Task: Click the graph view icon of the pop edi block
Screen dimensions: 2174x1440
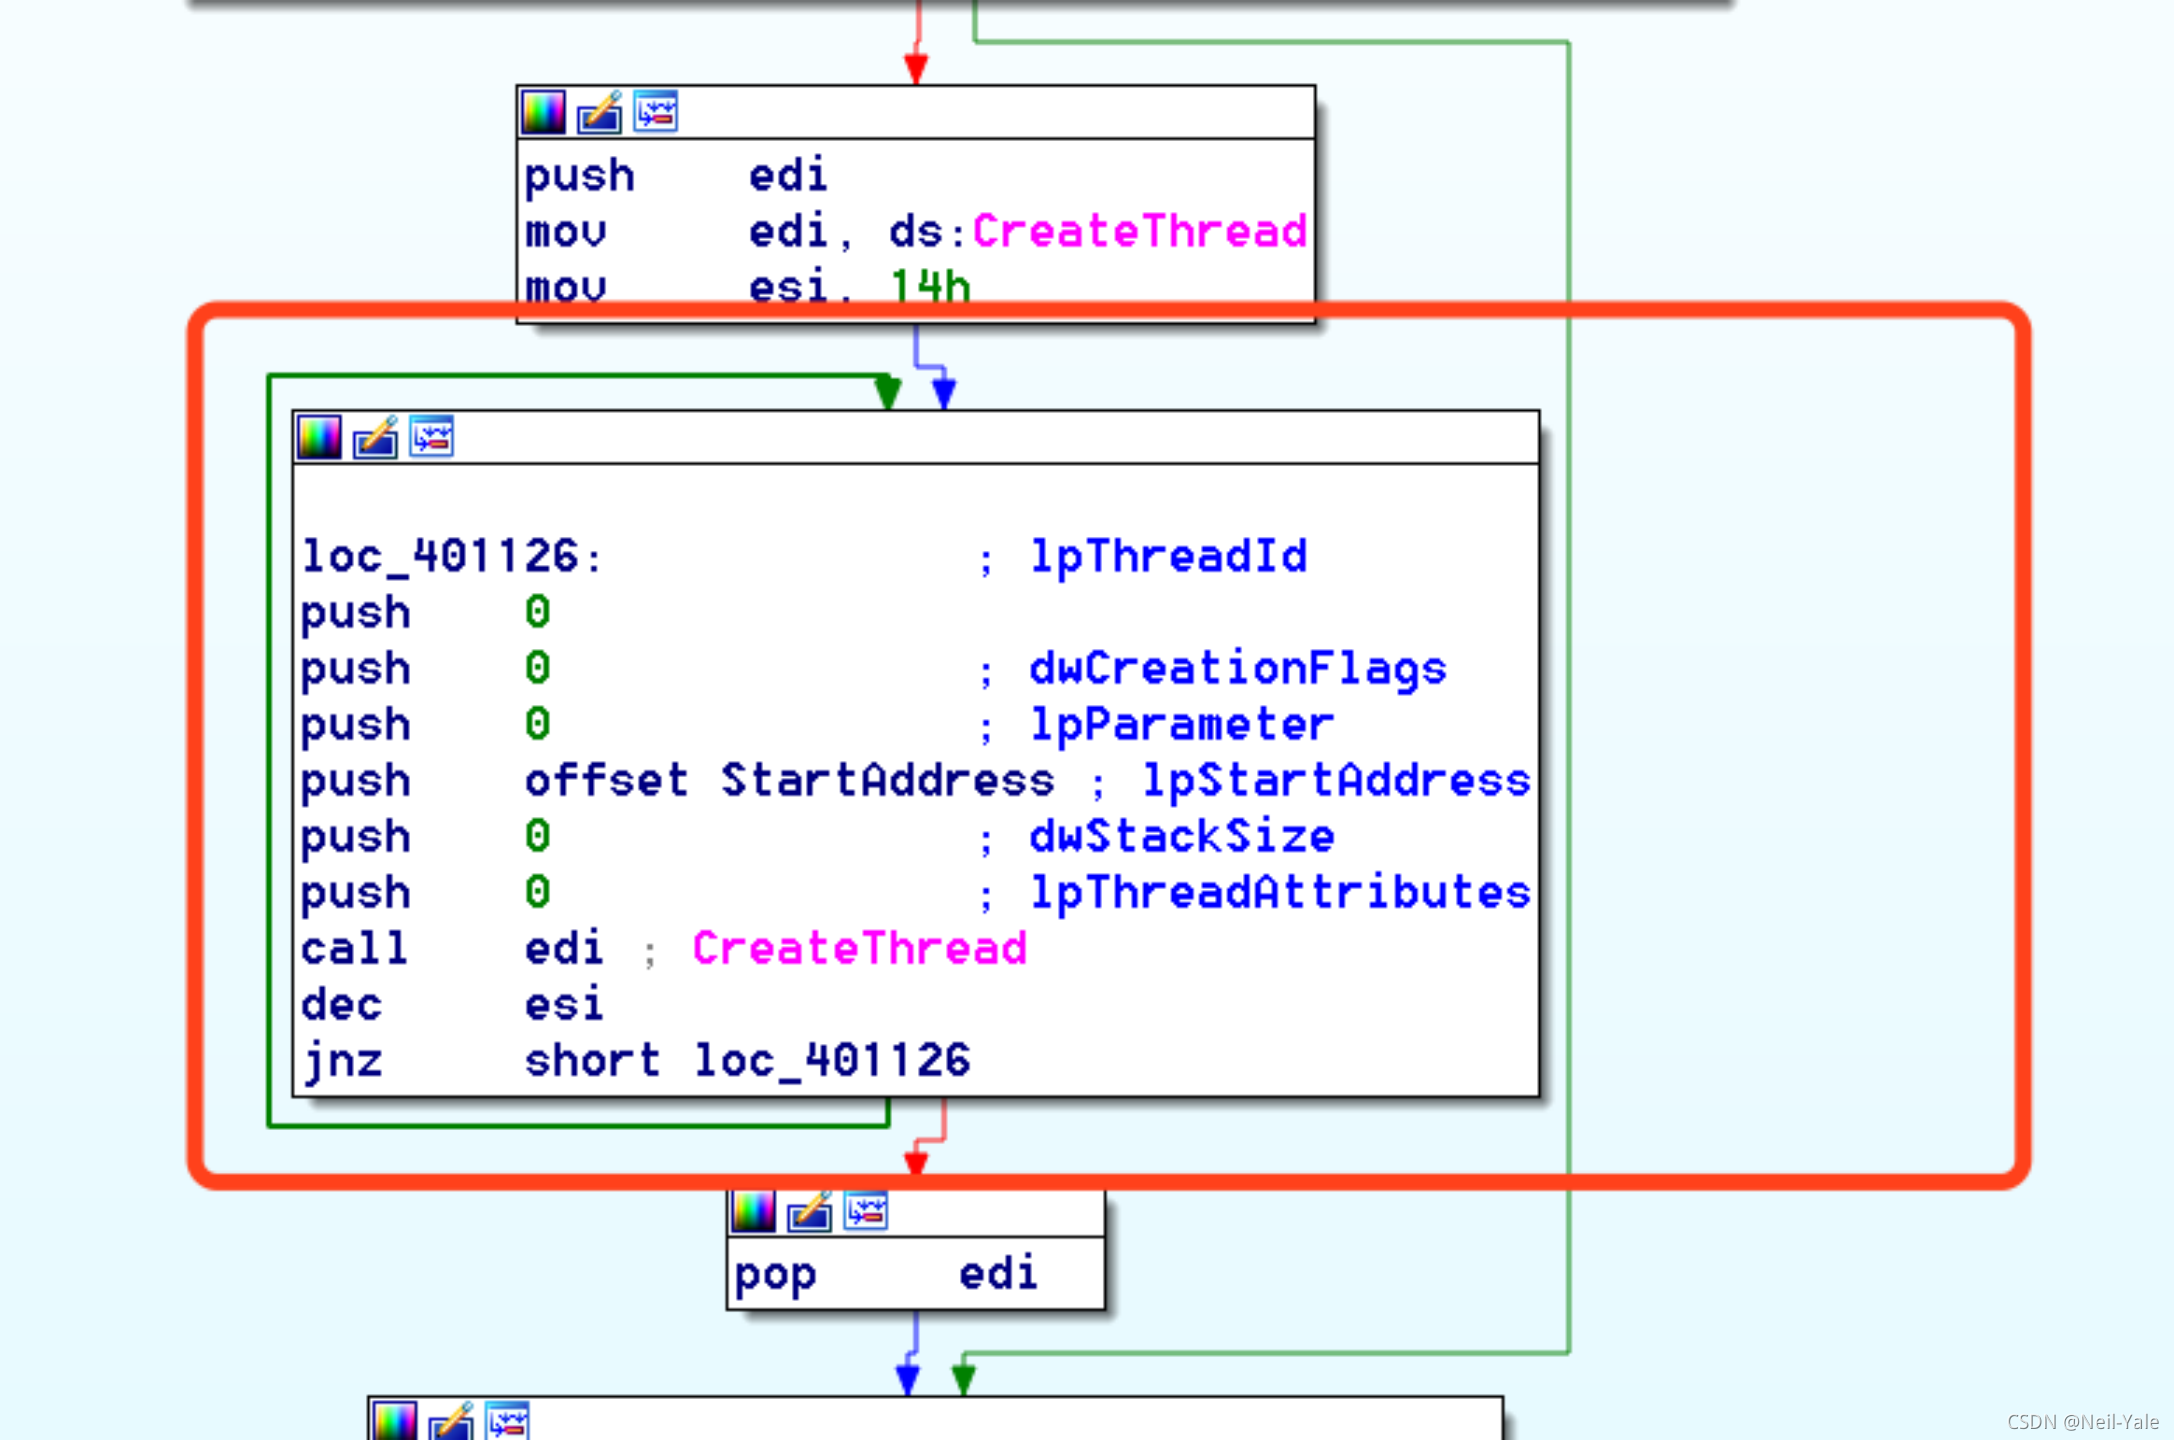Action: click(865, 1211)
